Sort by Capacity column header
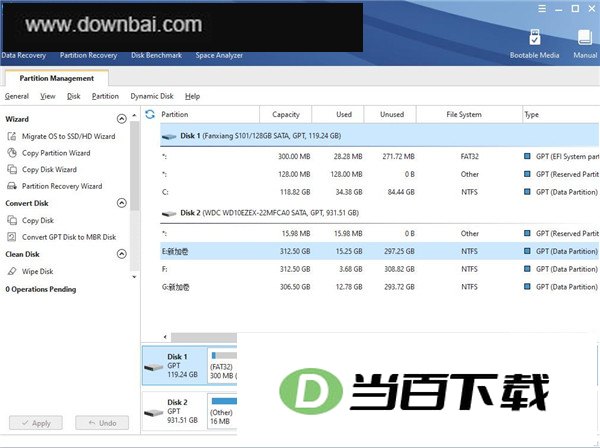This screenshot has height=448, width=600. point(286,114)
